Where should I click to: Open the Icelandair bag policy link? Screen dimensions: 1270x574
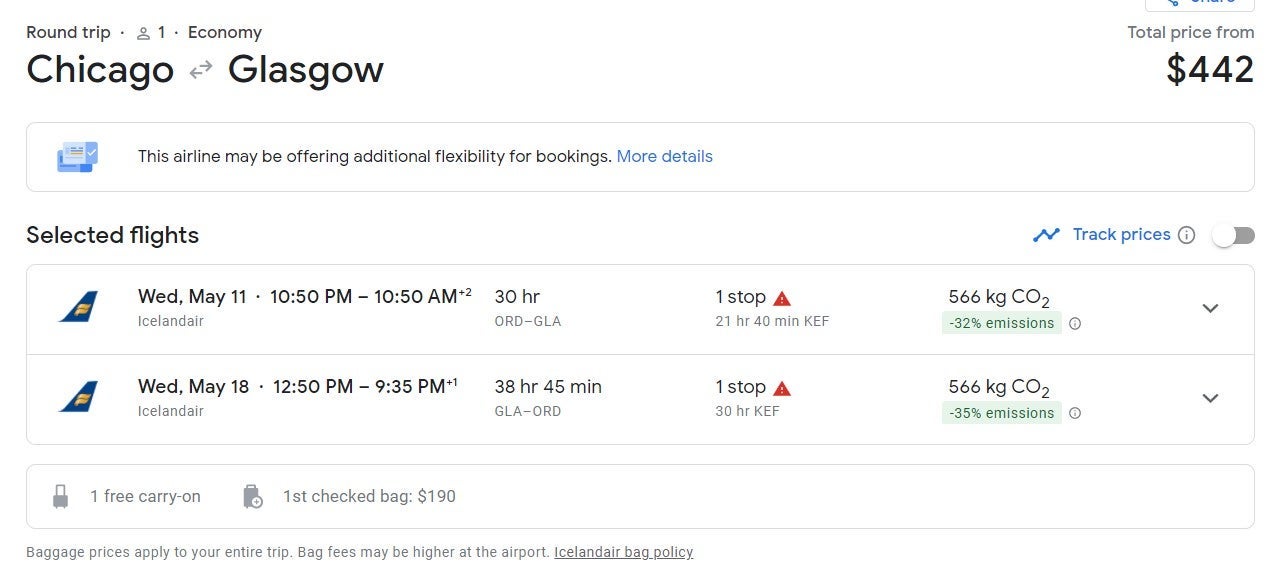tap(623, 552)
